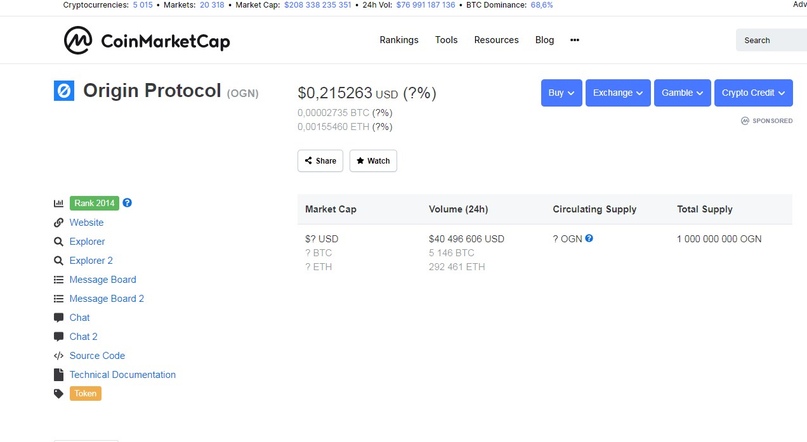Open the Source Code link

tap(97, 356)
